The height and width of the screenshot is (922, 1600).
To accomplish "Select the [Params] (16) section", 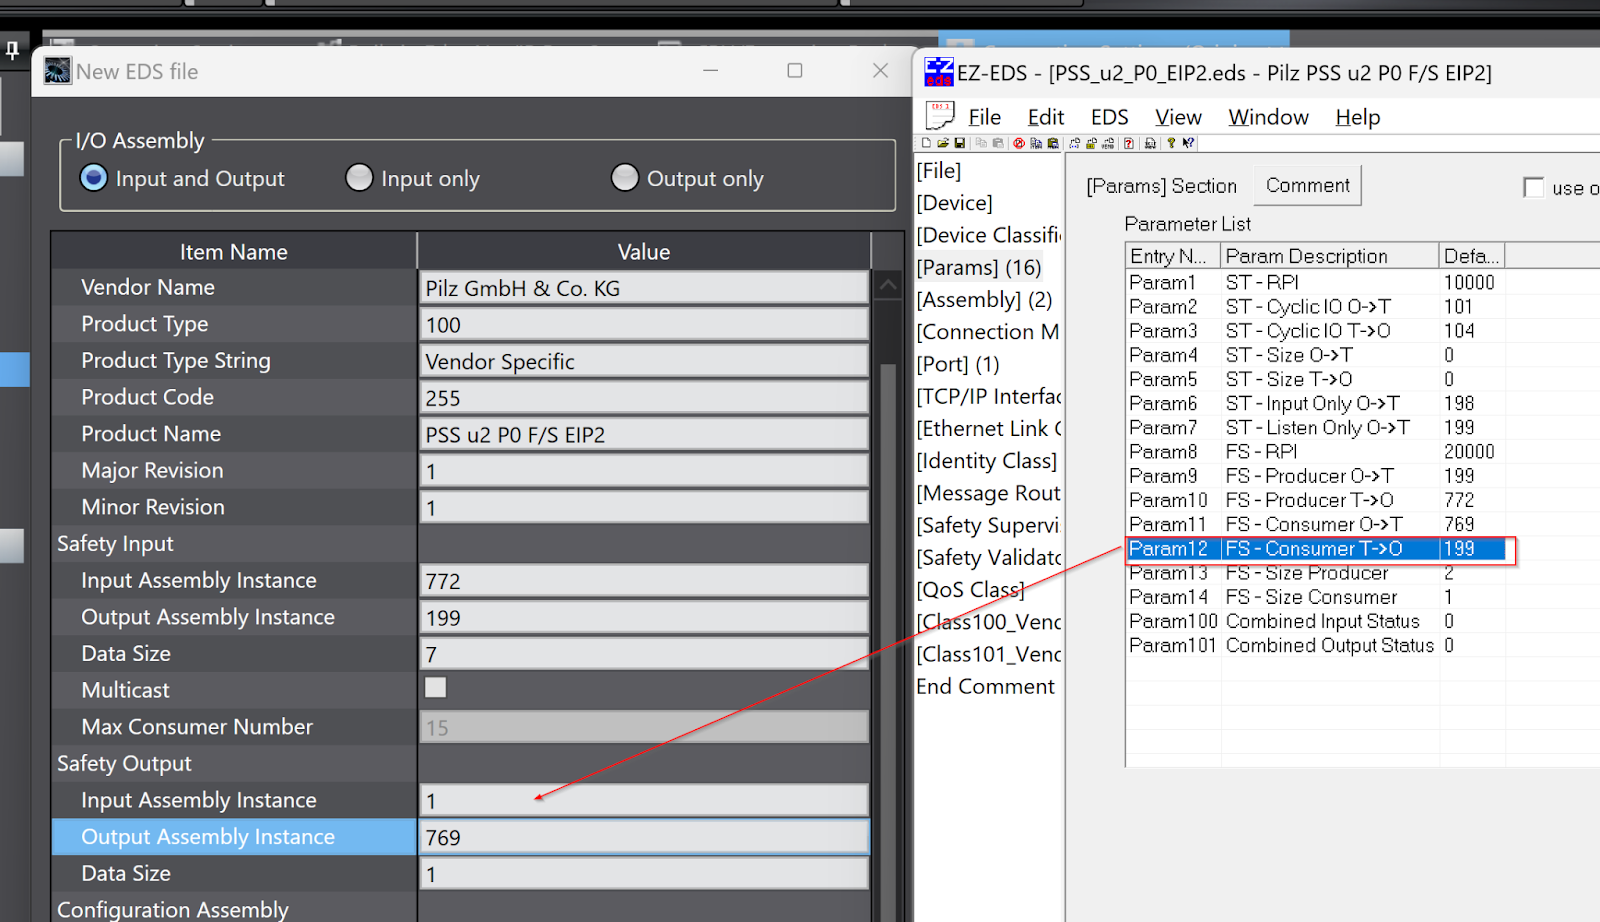I will 979,267.
